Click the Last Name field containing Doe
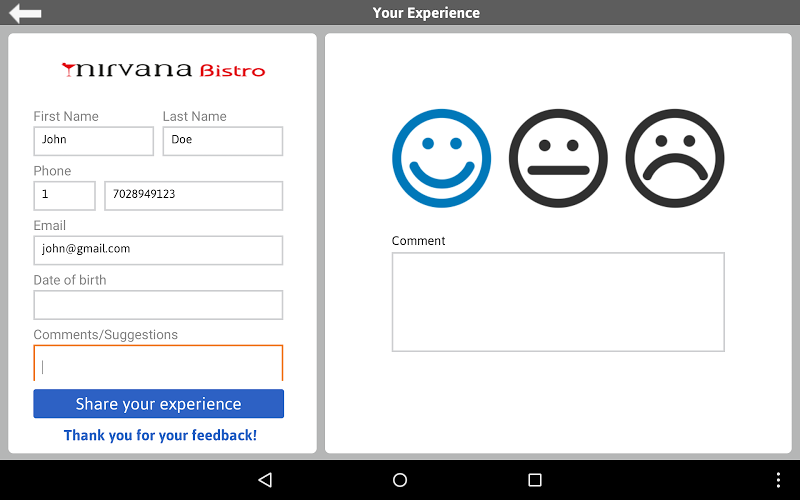800x500 pixels. click(x=223, y=141)
